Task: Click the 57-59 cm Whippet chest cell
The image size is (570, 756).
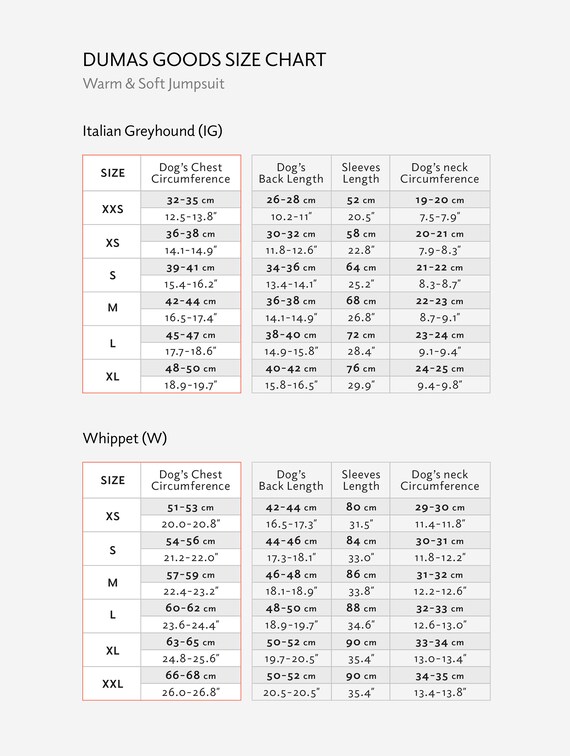Action: coord(190,575)
